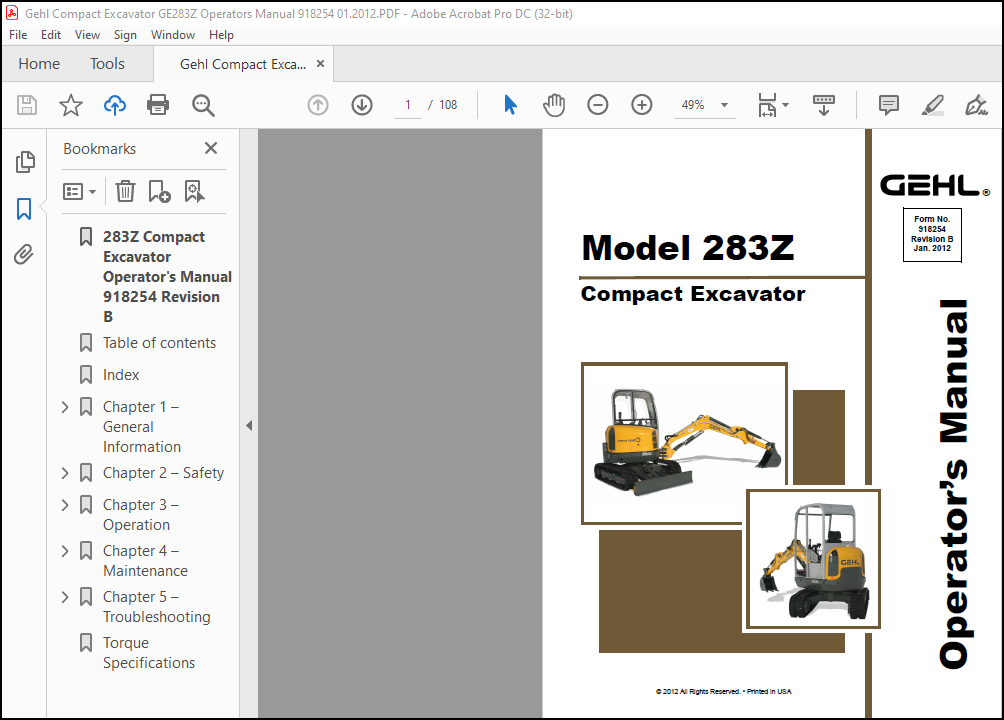Click the Form No. 918254 box

tap(932, 235)
